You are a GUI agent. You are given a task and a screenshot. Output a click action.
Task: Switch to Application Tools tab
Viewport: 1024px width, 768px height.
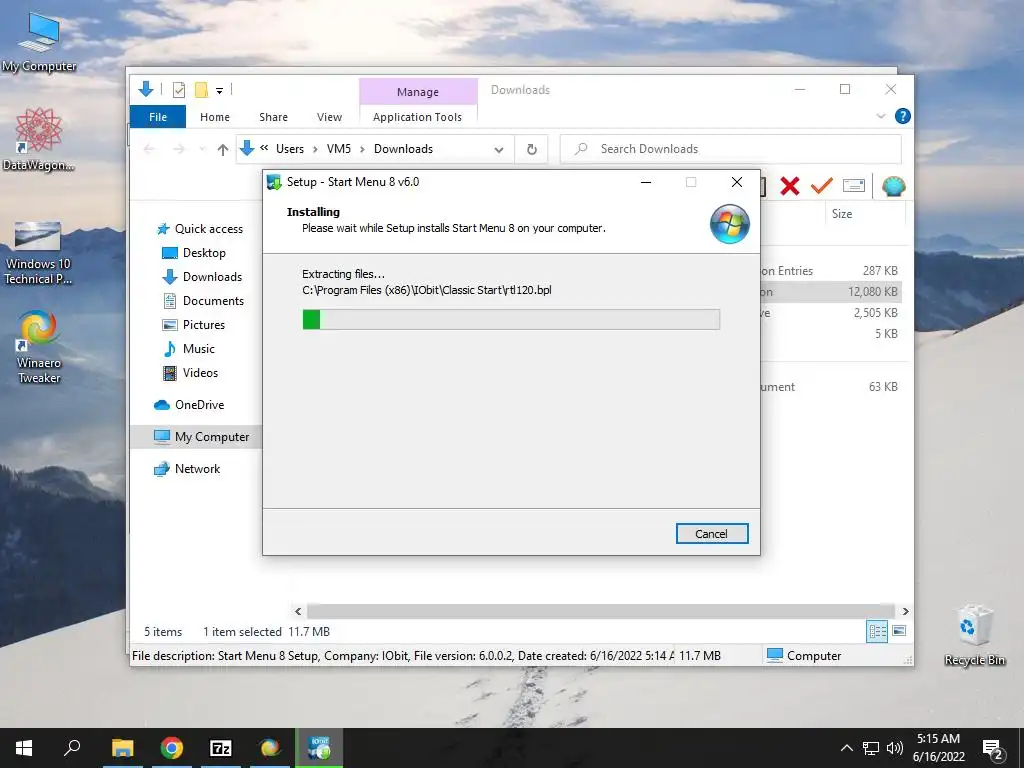(x=417, y=117)
